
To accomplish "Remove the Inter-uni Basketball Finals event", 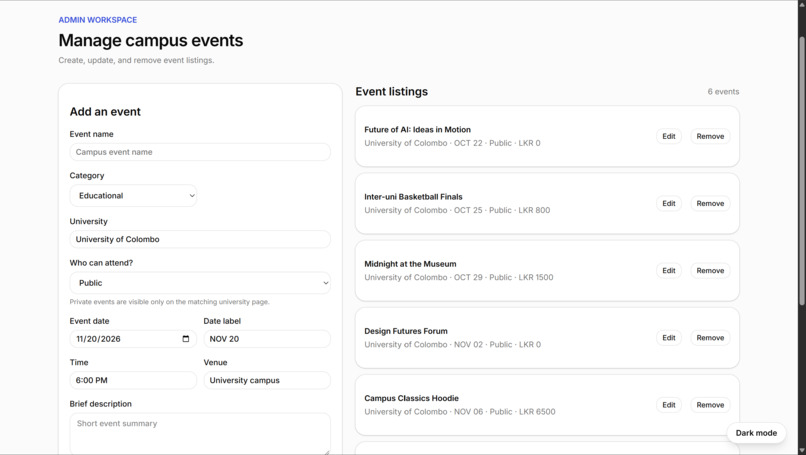I will [710, 204].
